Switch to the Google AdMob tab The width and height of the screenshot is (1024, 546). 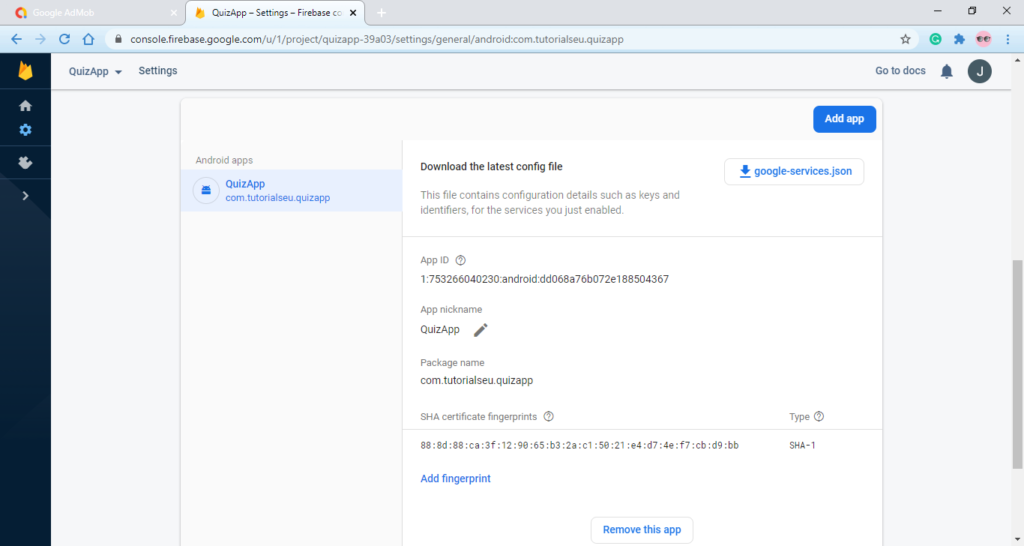coord(95,12)
